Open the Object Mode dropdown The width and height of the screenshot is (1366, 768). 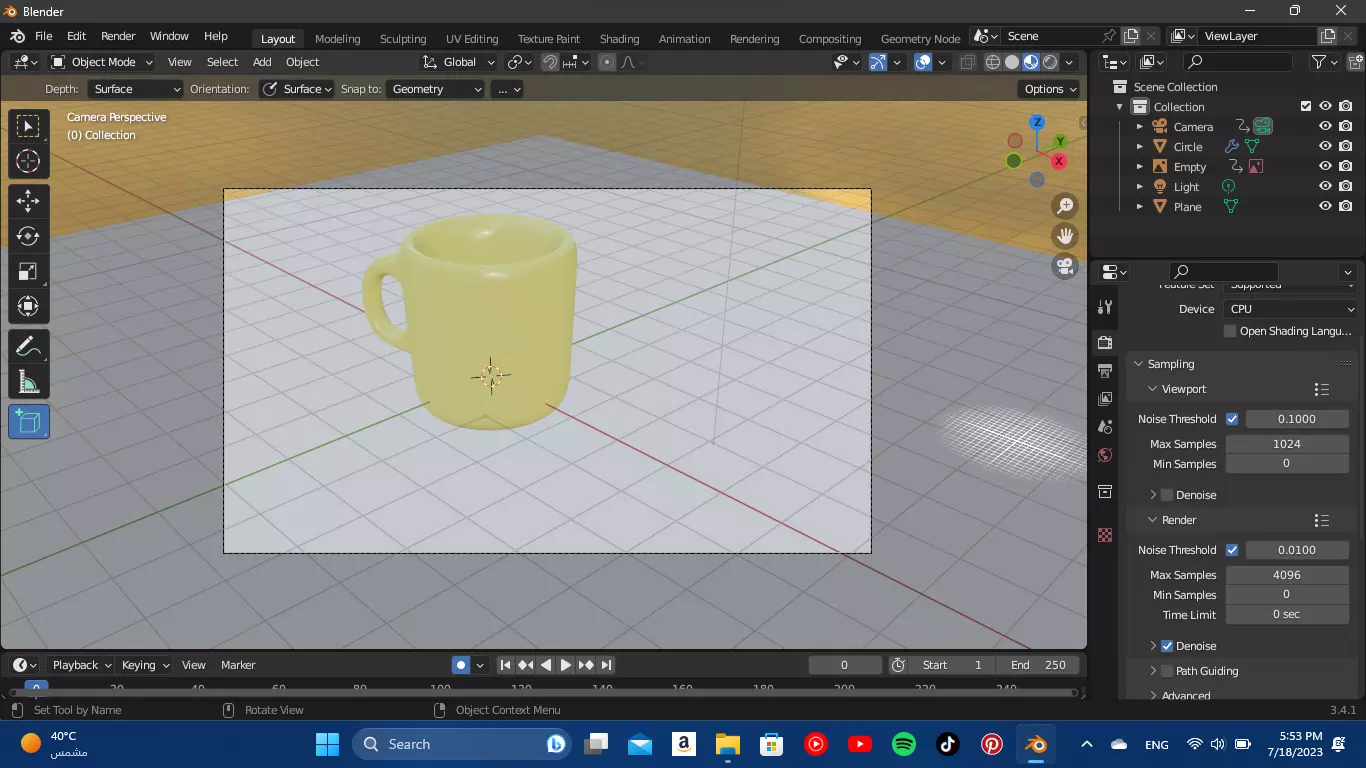click(102, 62)
